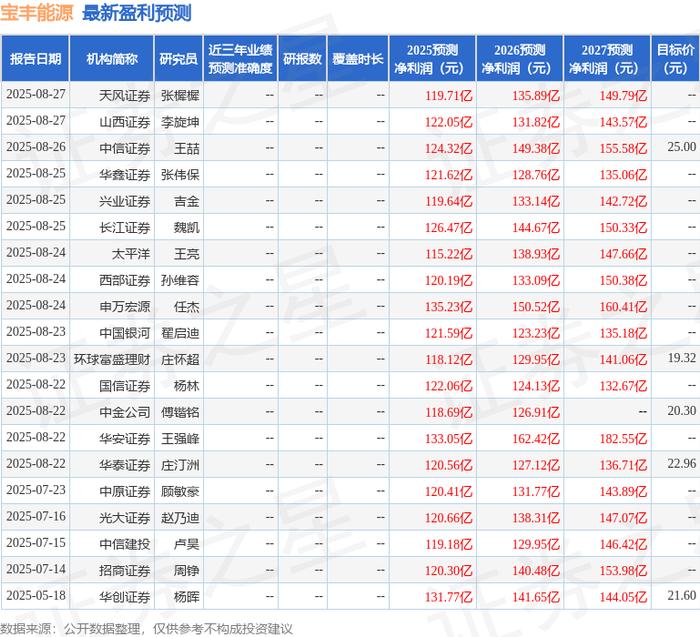Click the 22.96 target price
700x637 pixels.
pos(682,464)
